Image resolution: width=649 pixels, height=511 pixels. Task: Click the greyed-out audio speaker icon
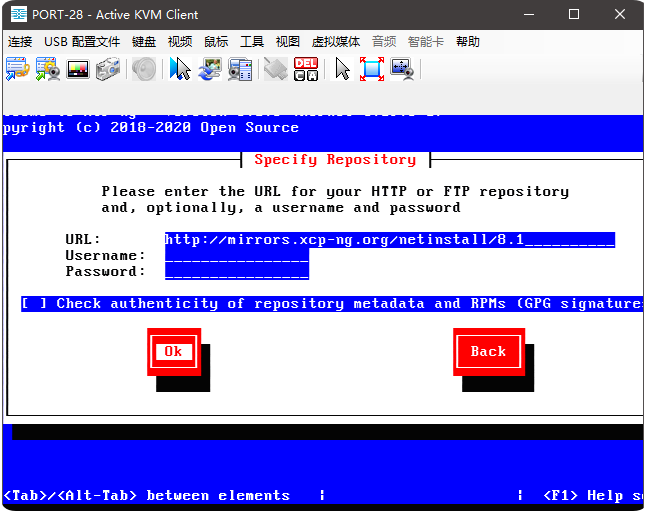click(144, 69)
